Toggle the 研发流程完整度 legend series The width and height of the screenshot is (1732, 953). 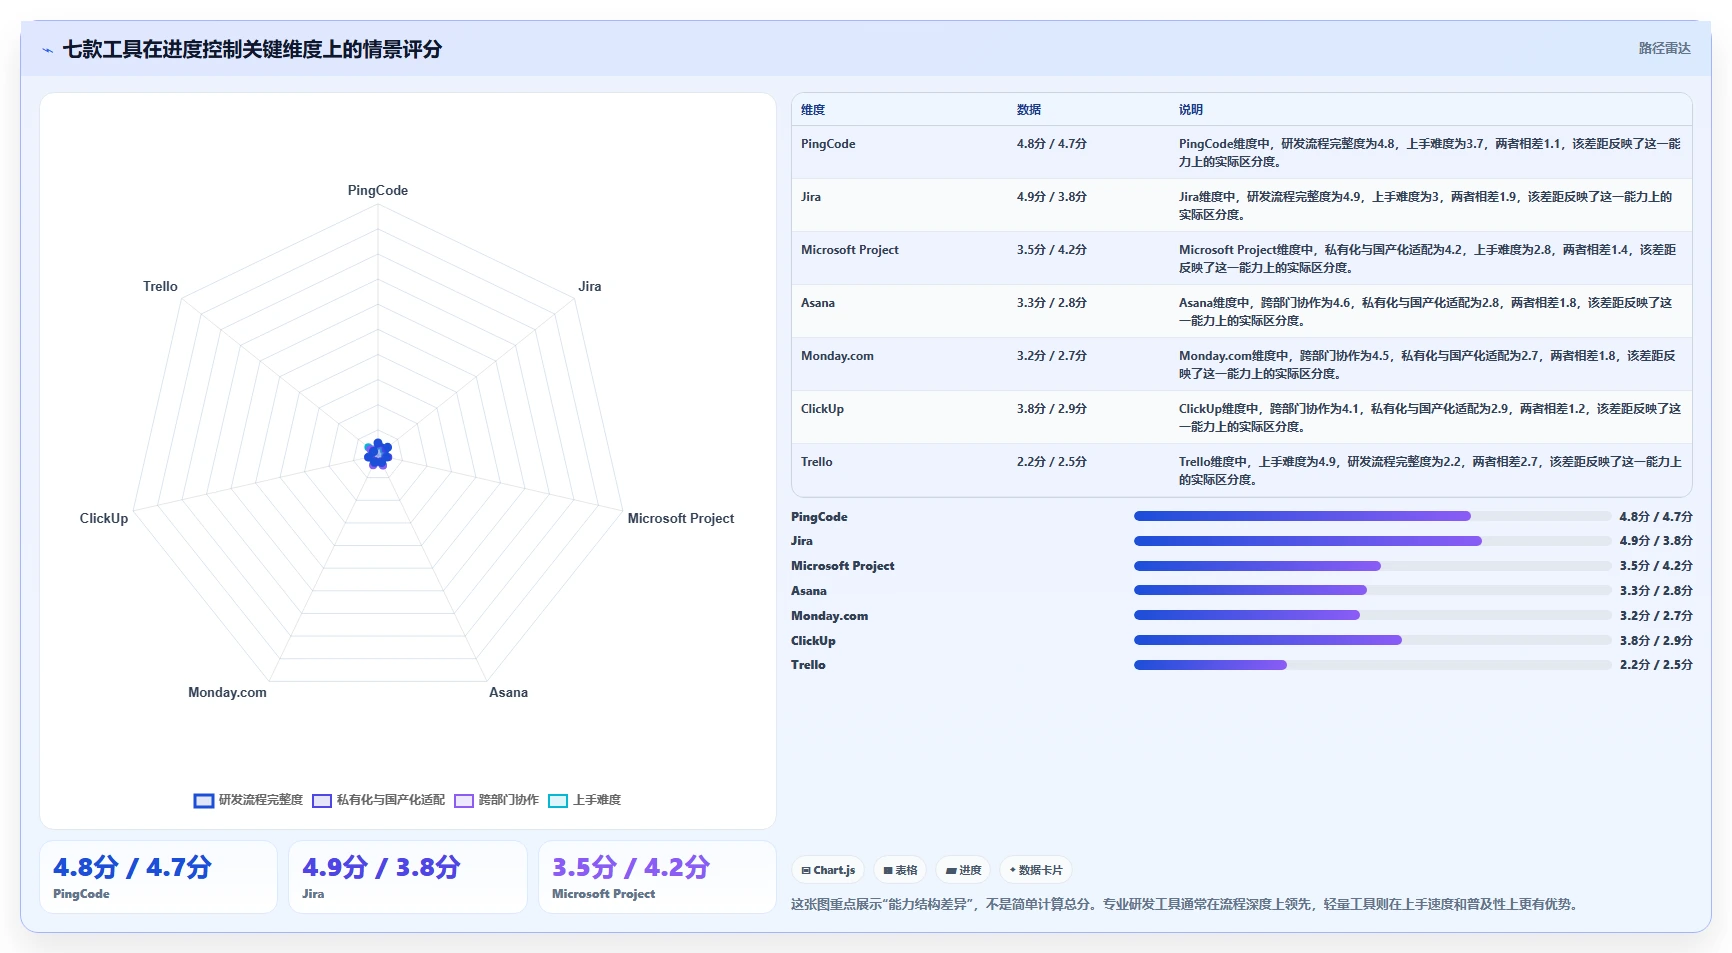pyautogui.click(x=248, y=800)
